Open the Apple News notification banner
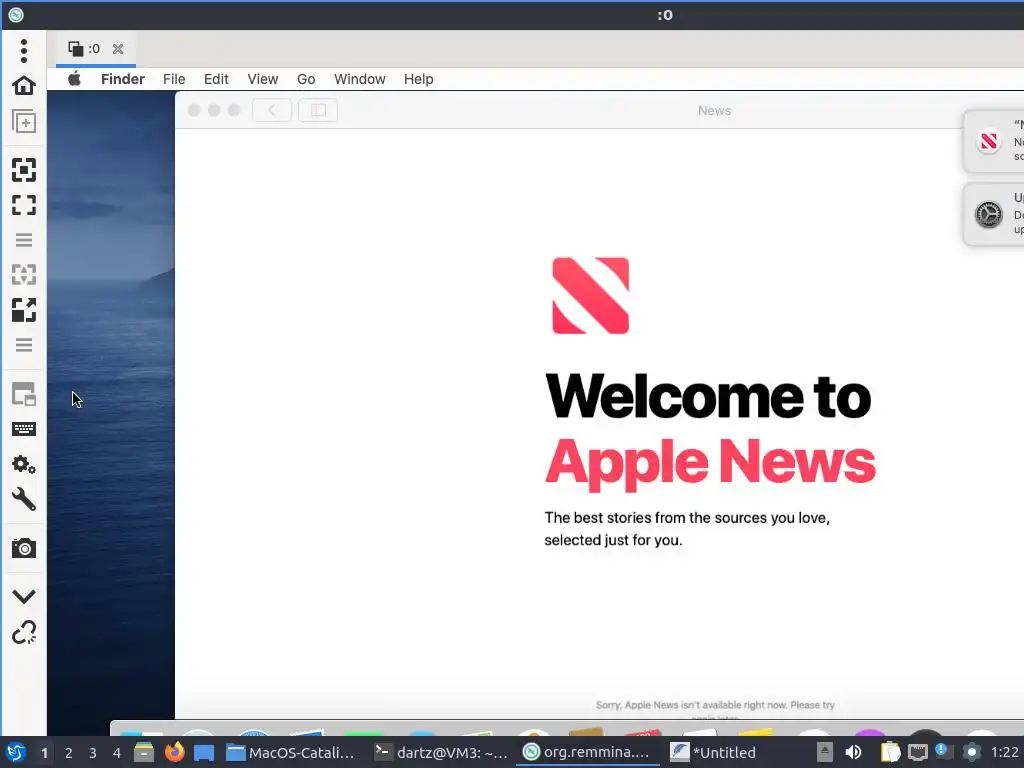The image size is (1024, 768). tap(994, 141)
